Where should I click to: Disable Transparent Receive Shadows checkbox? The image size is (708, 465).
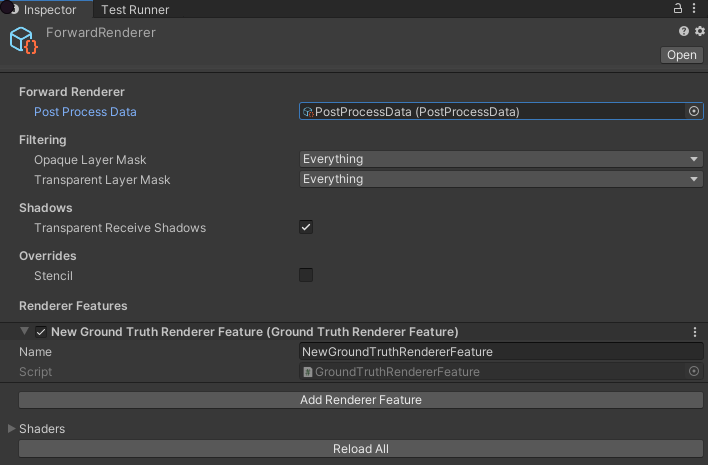[306, 228]
